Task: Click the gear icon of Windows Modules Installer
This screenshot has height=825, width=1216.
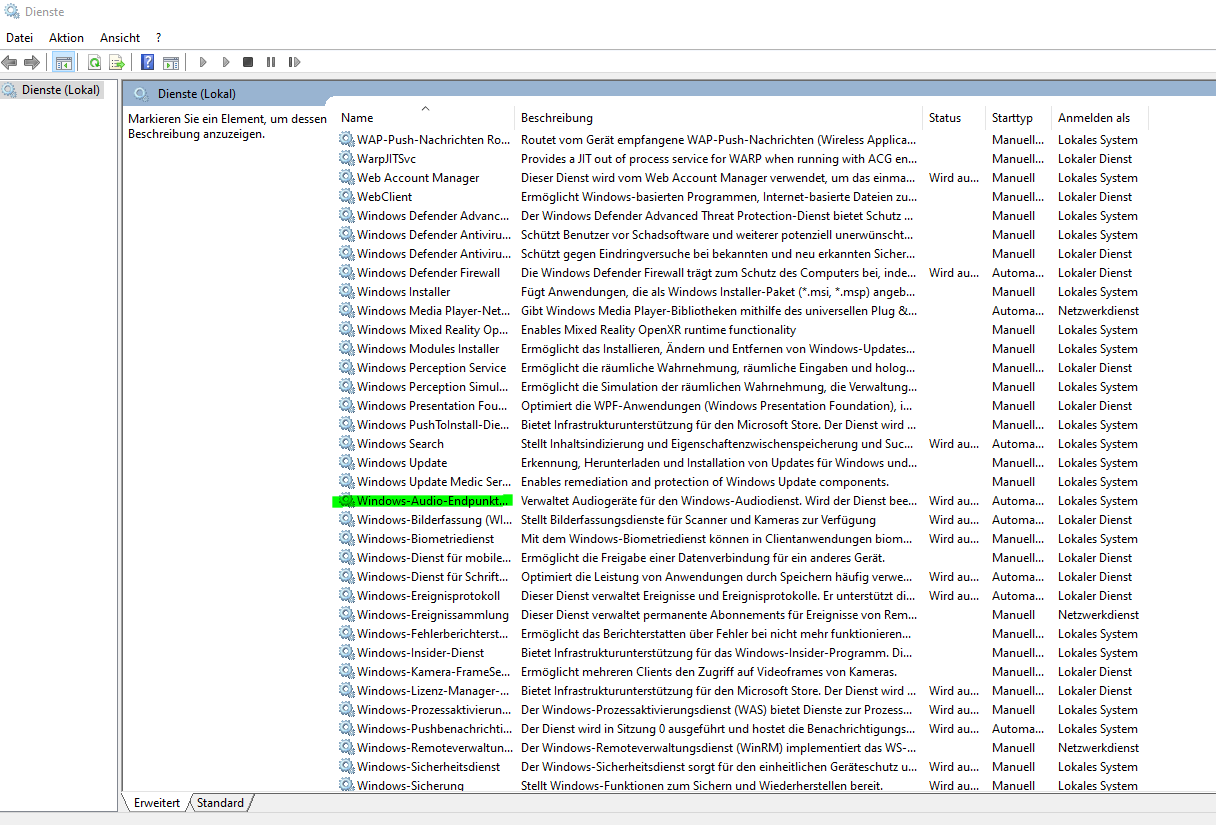Action: (347, 349)
